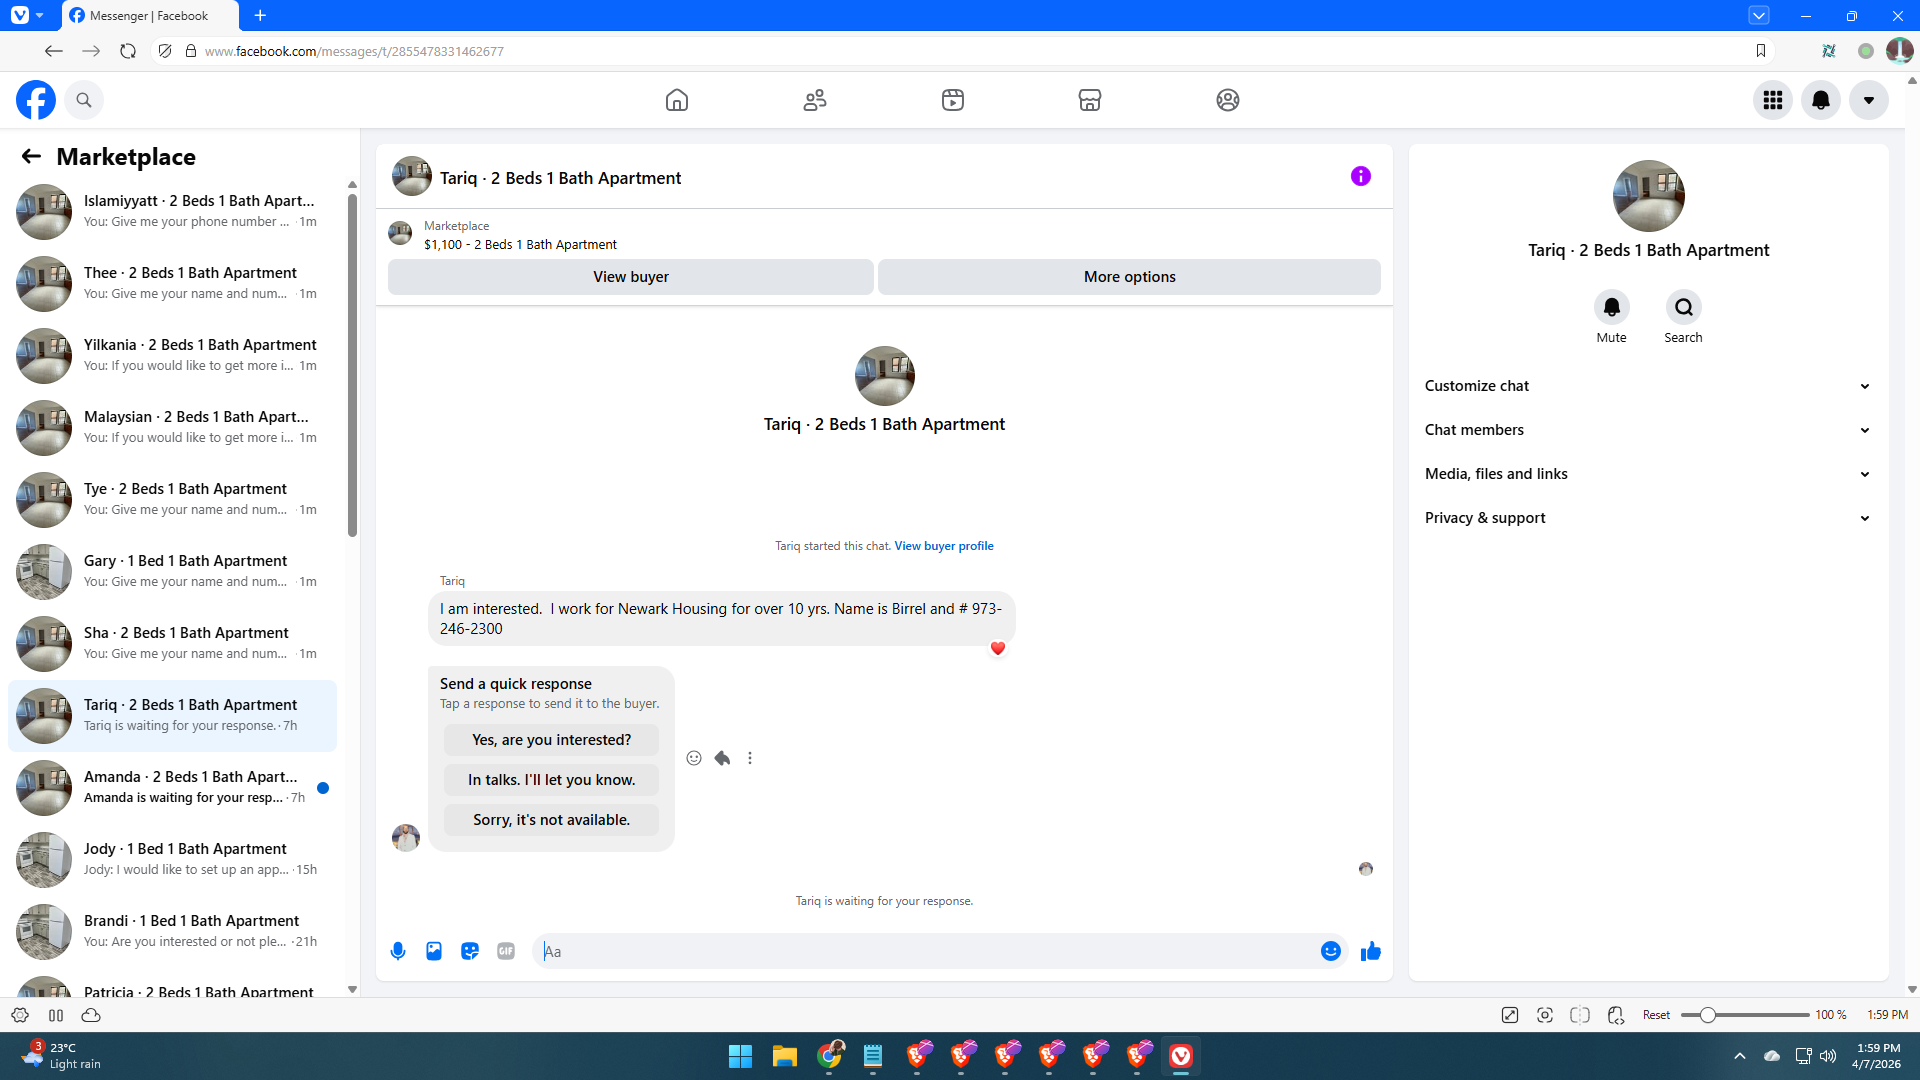Open the Groups icon in top nav
Screen dimensions: 1920x1080
click(1228, 100)
